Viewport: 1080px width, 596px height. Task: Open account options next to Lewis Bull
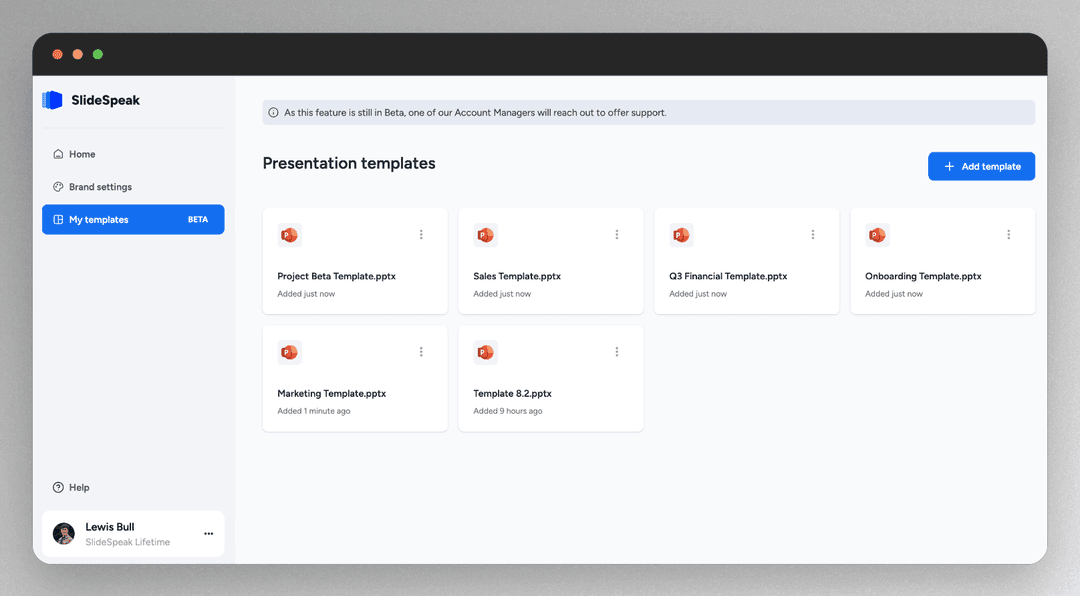[208, 534]
